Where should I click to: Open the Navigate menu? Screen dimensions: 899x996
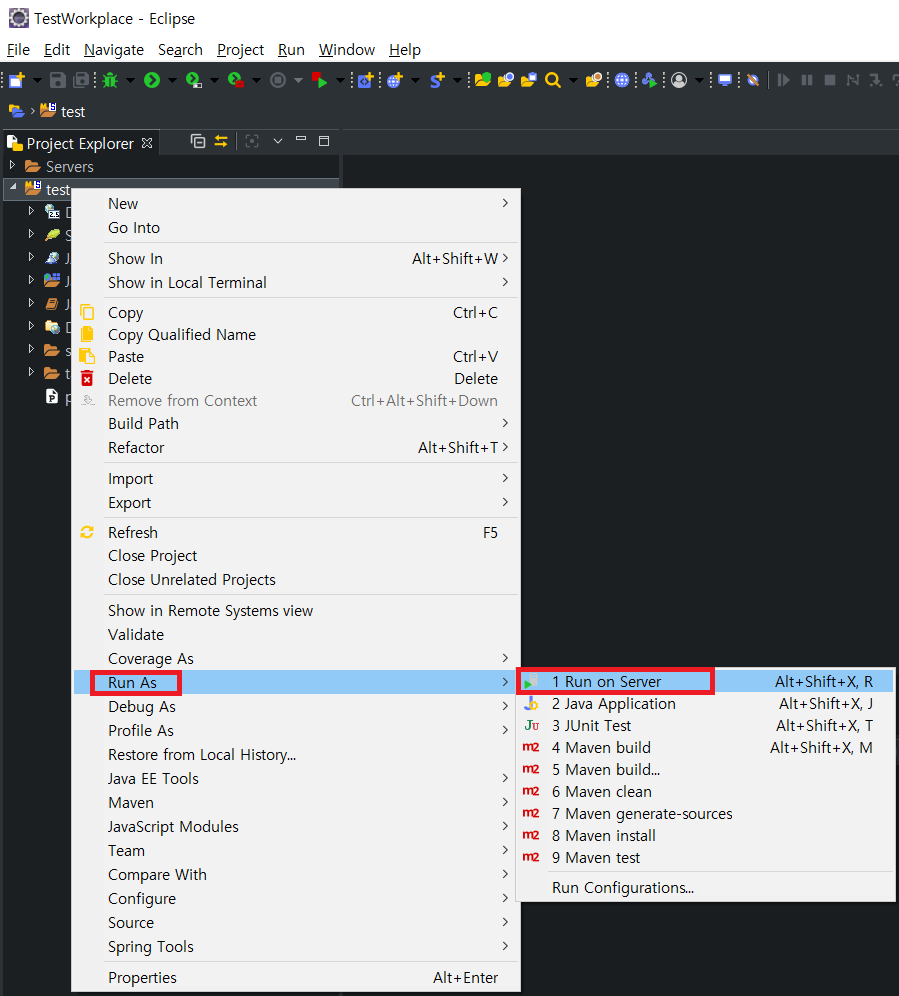(114, 50)
